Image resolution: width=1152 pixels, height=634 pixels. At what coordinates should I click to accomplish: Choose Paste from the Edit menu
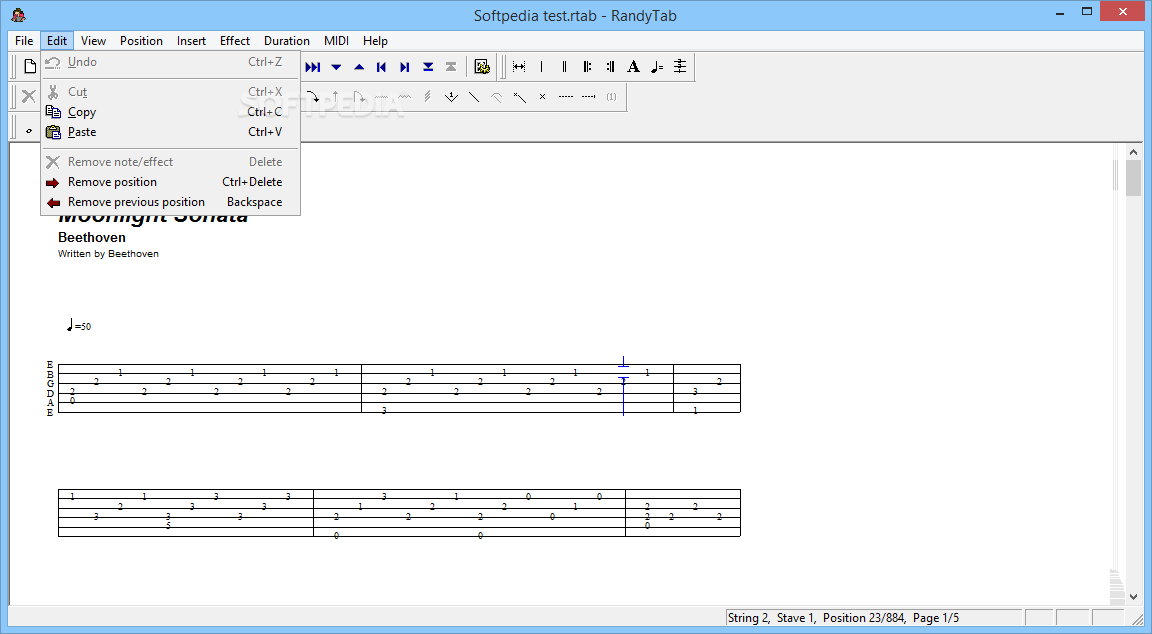coord(170,132)
